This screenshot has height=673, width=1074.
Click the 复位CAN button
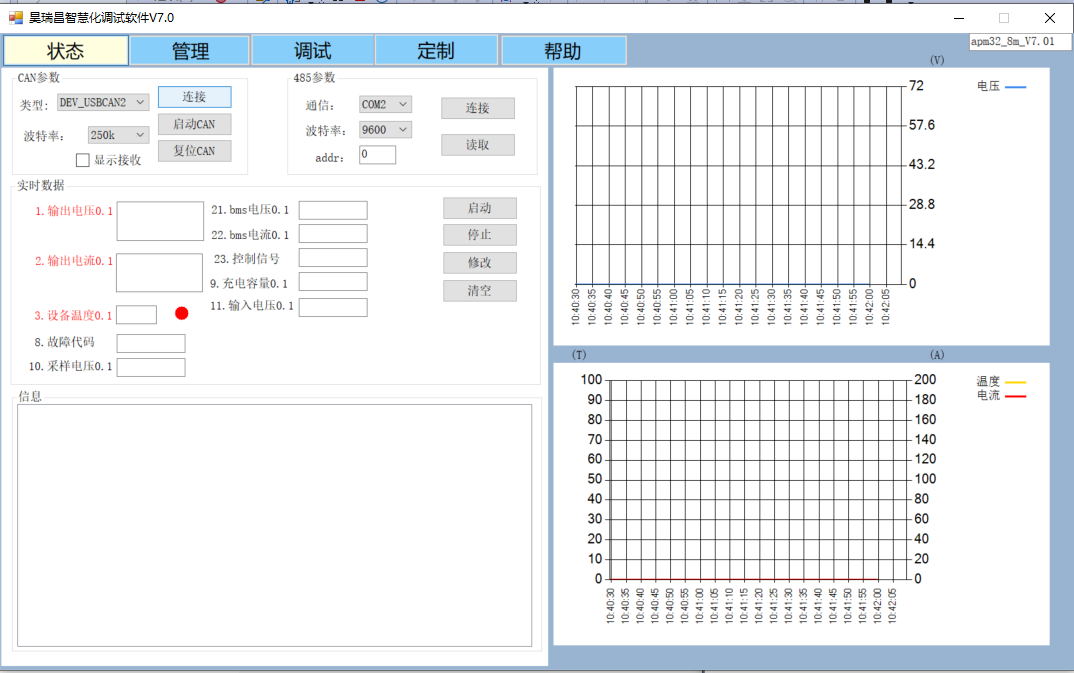pos(194,151)
